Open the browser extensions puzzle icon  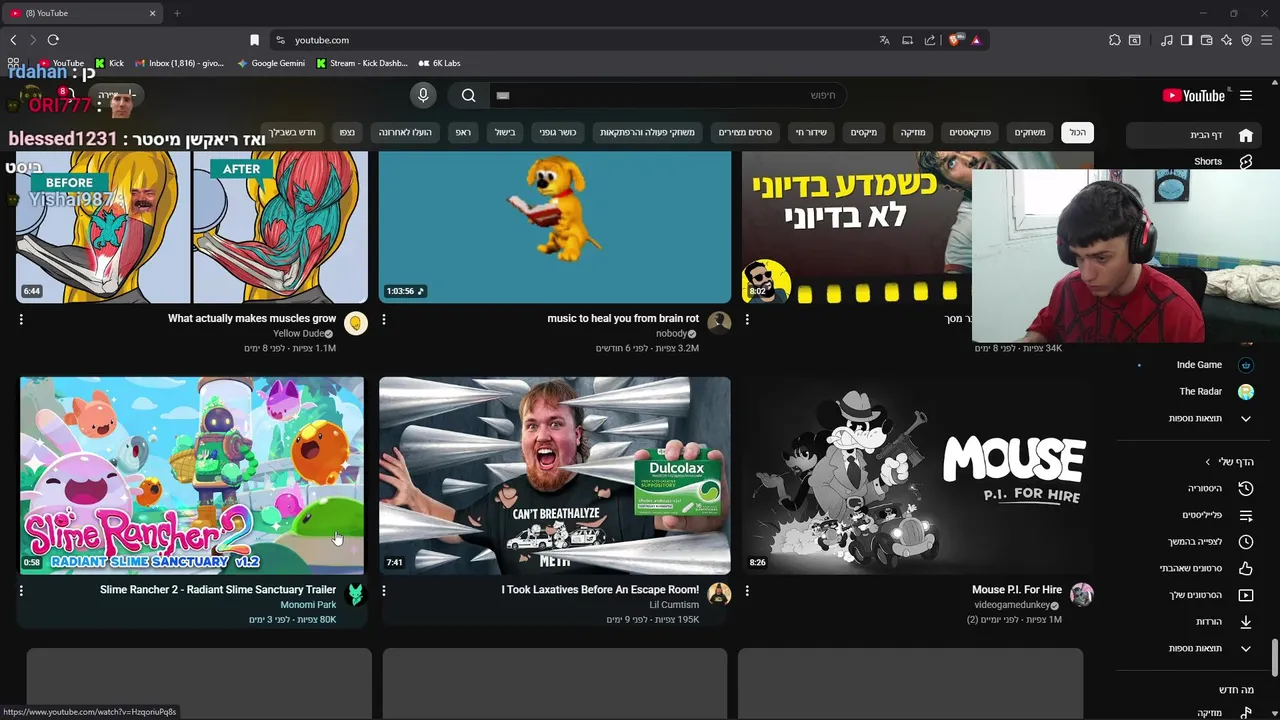click(1114, 40)
